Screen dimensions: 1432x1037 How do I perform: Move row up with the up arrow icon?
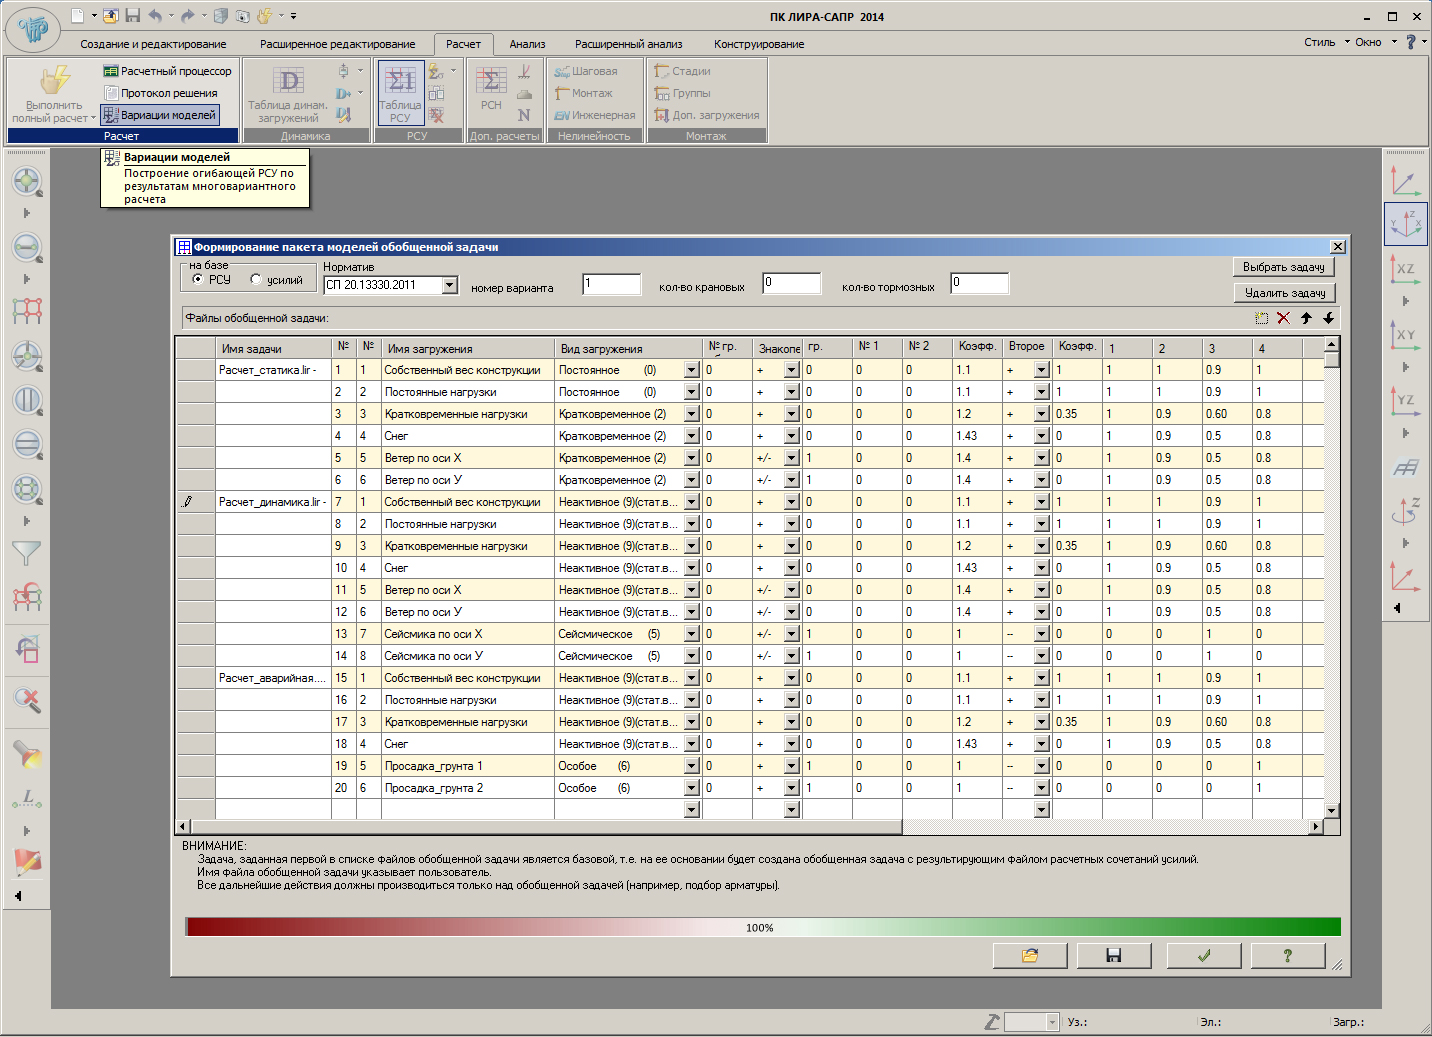1306,318
